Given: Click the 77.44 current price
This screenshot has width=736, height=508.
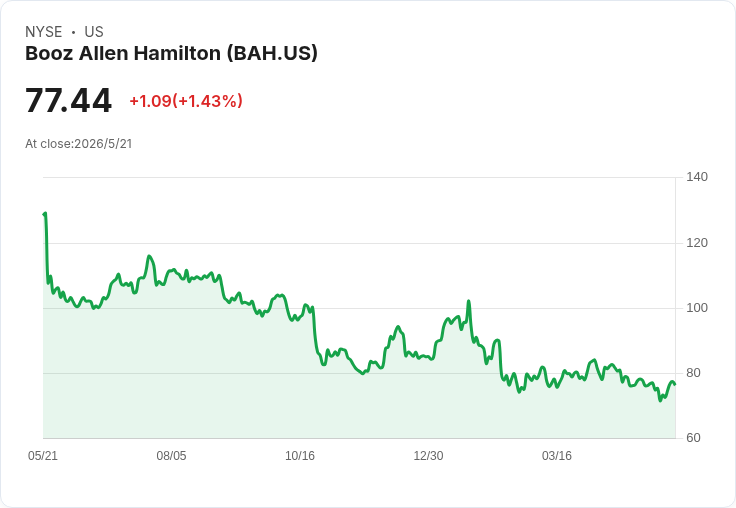Looking at the screenshot, I should tap(69, 100).
